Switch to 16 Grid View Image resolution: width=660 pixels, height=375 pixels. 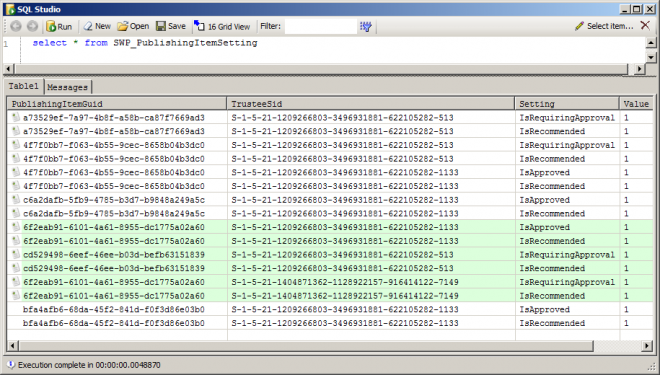point(222,27)
